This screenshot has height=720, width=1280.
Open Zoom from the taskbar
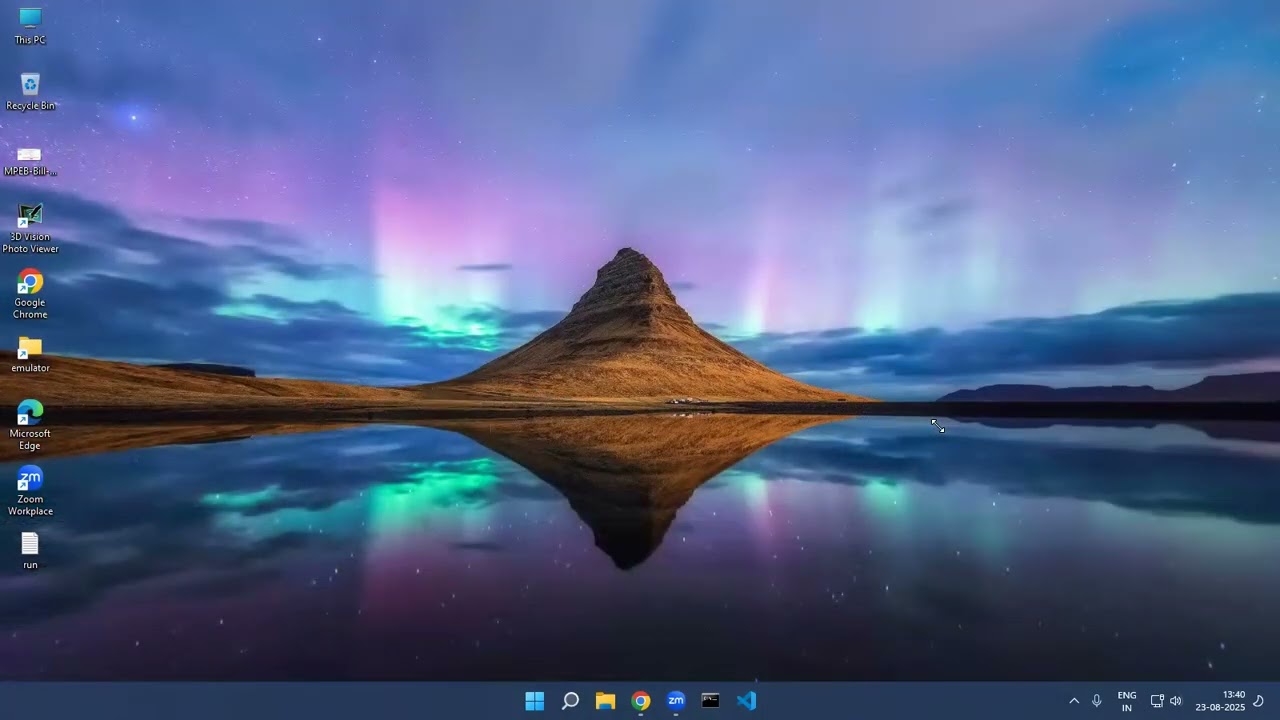tap(676, 701)
